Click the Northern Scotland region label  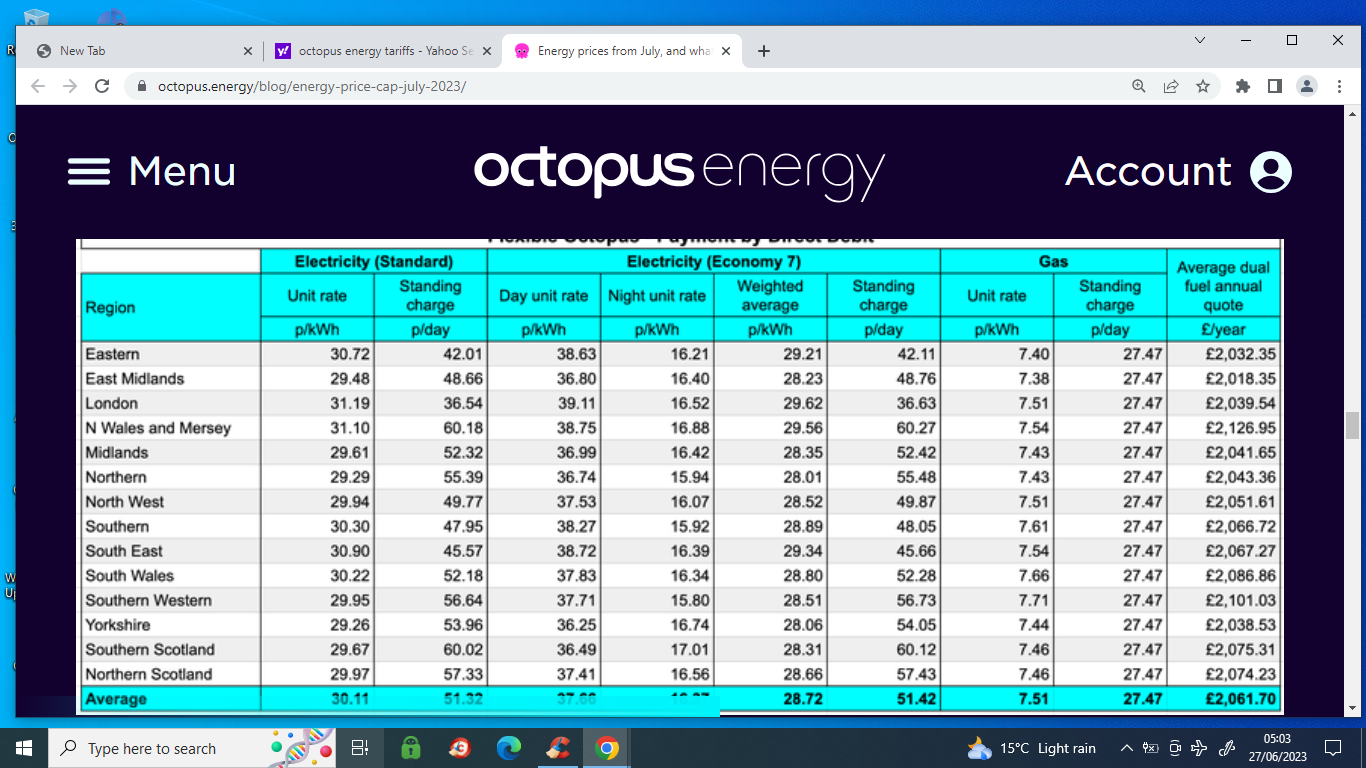[x=149, y=674]
